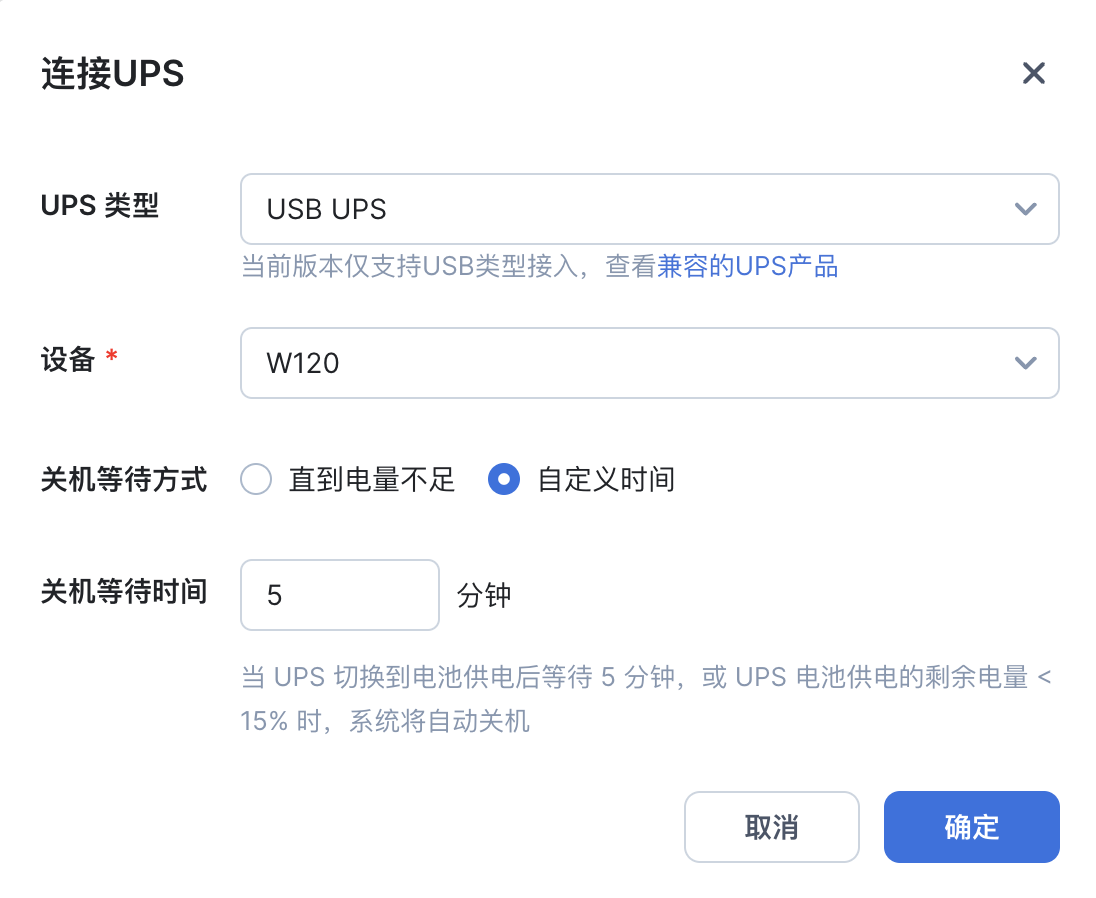Change the selected device W120
The width and height of the screenshot is (1096, 898).
650,363
